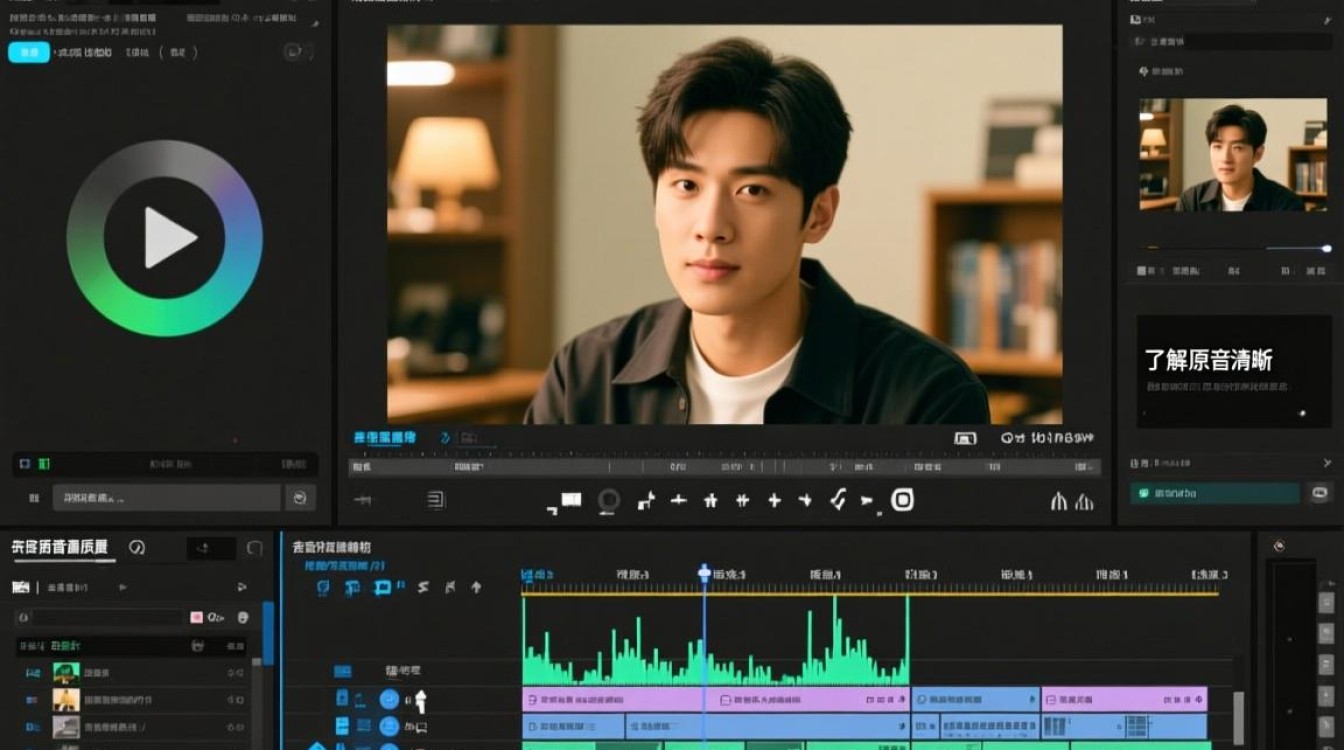Click the rounded-square stop icon below the preview
Viewport: 1344px width, 750px height.
point(903,500)
